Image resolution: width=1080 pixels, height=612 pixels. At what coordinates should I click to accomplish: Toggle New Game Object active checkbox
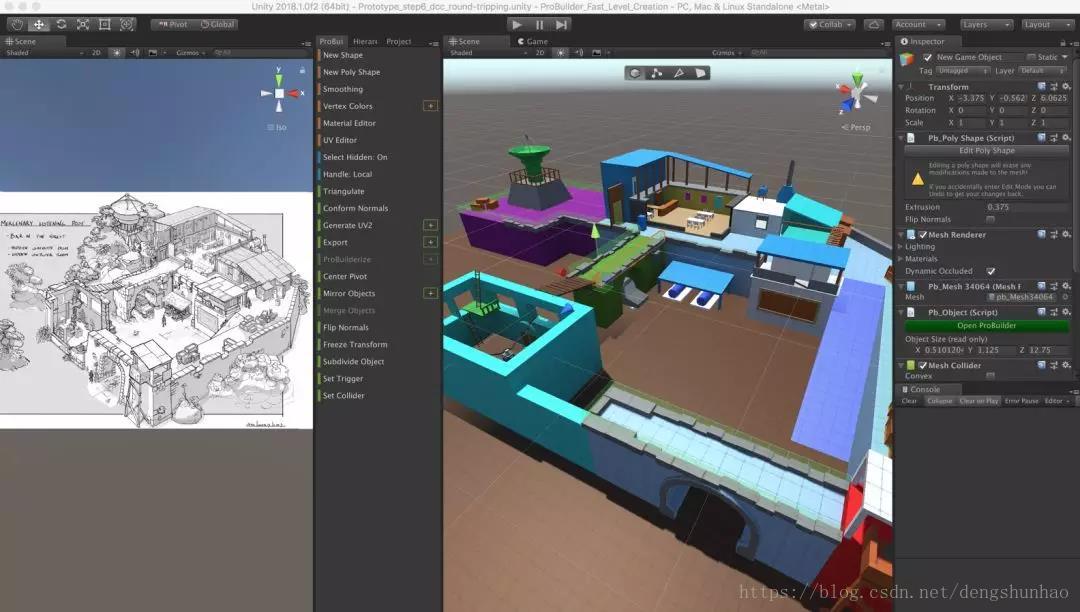[x=927, y=57]
